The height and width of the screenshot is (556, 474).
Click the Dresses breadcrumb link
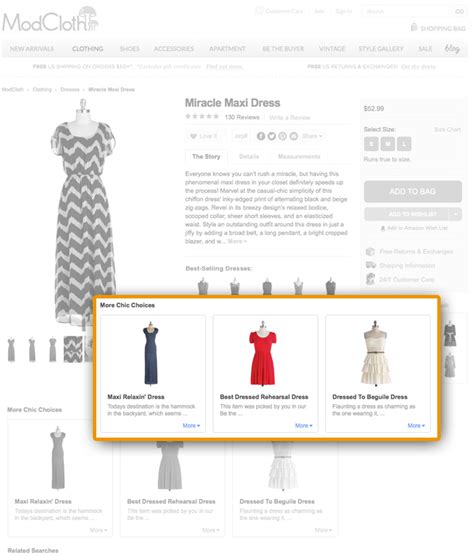point(70,89)
